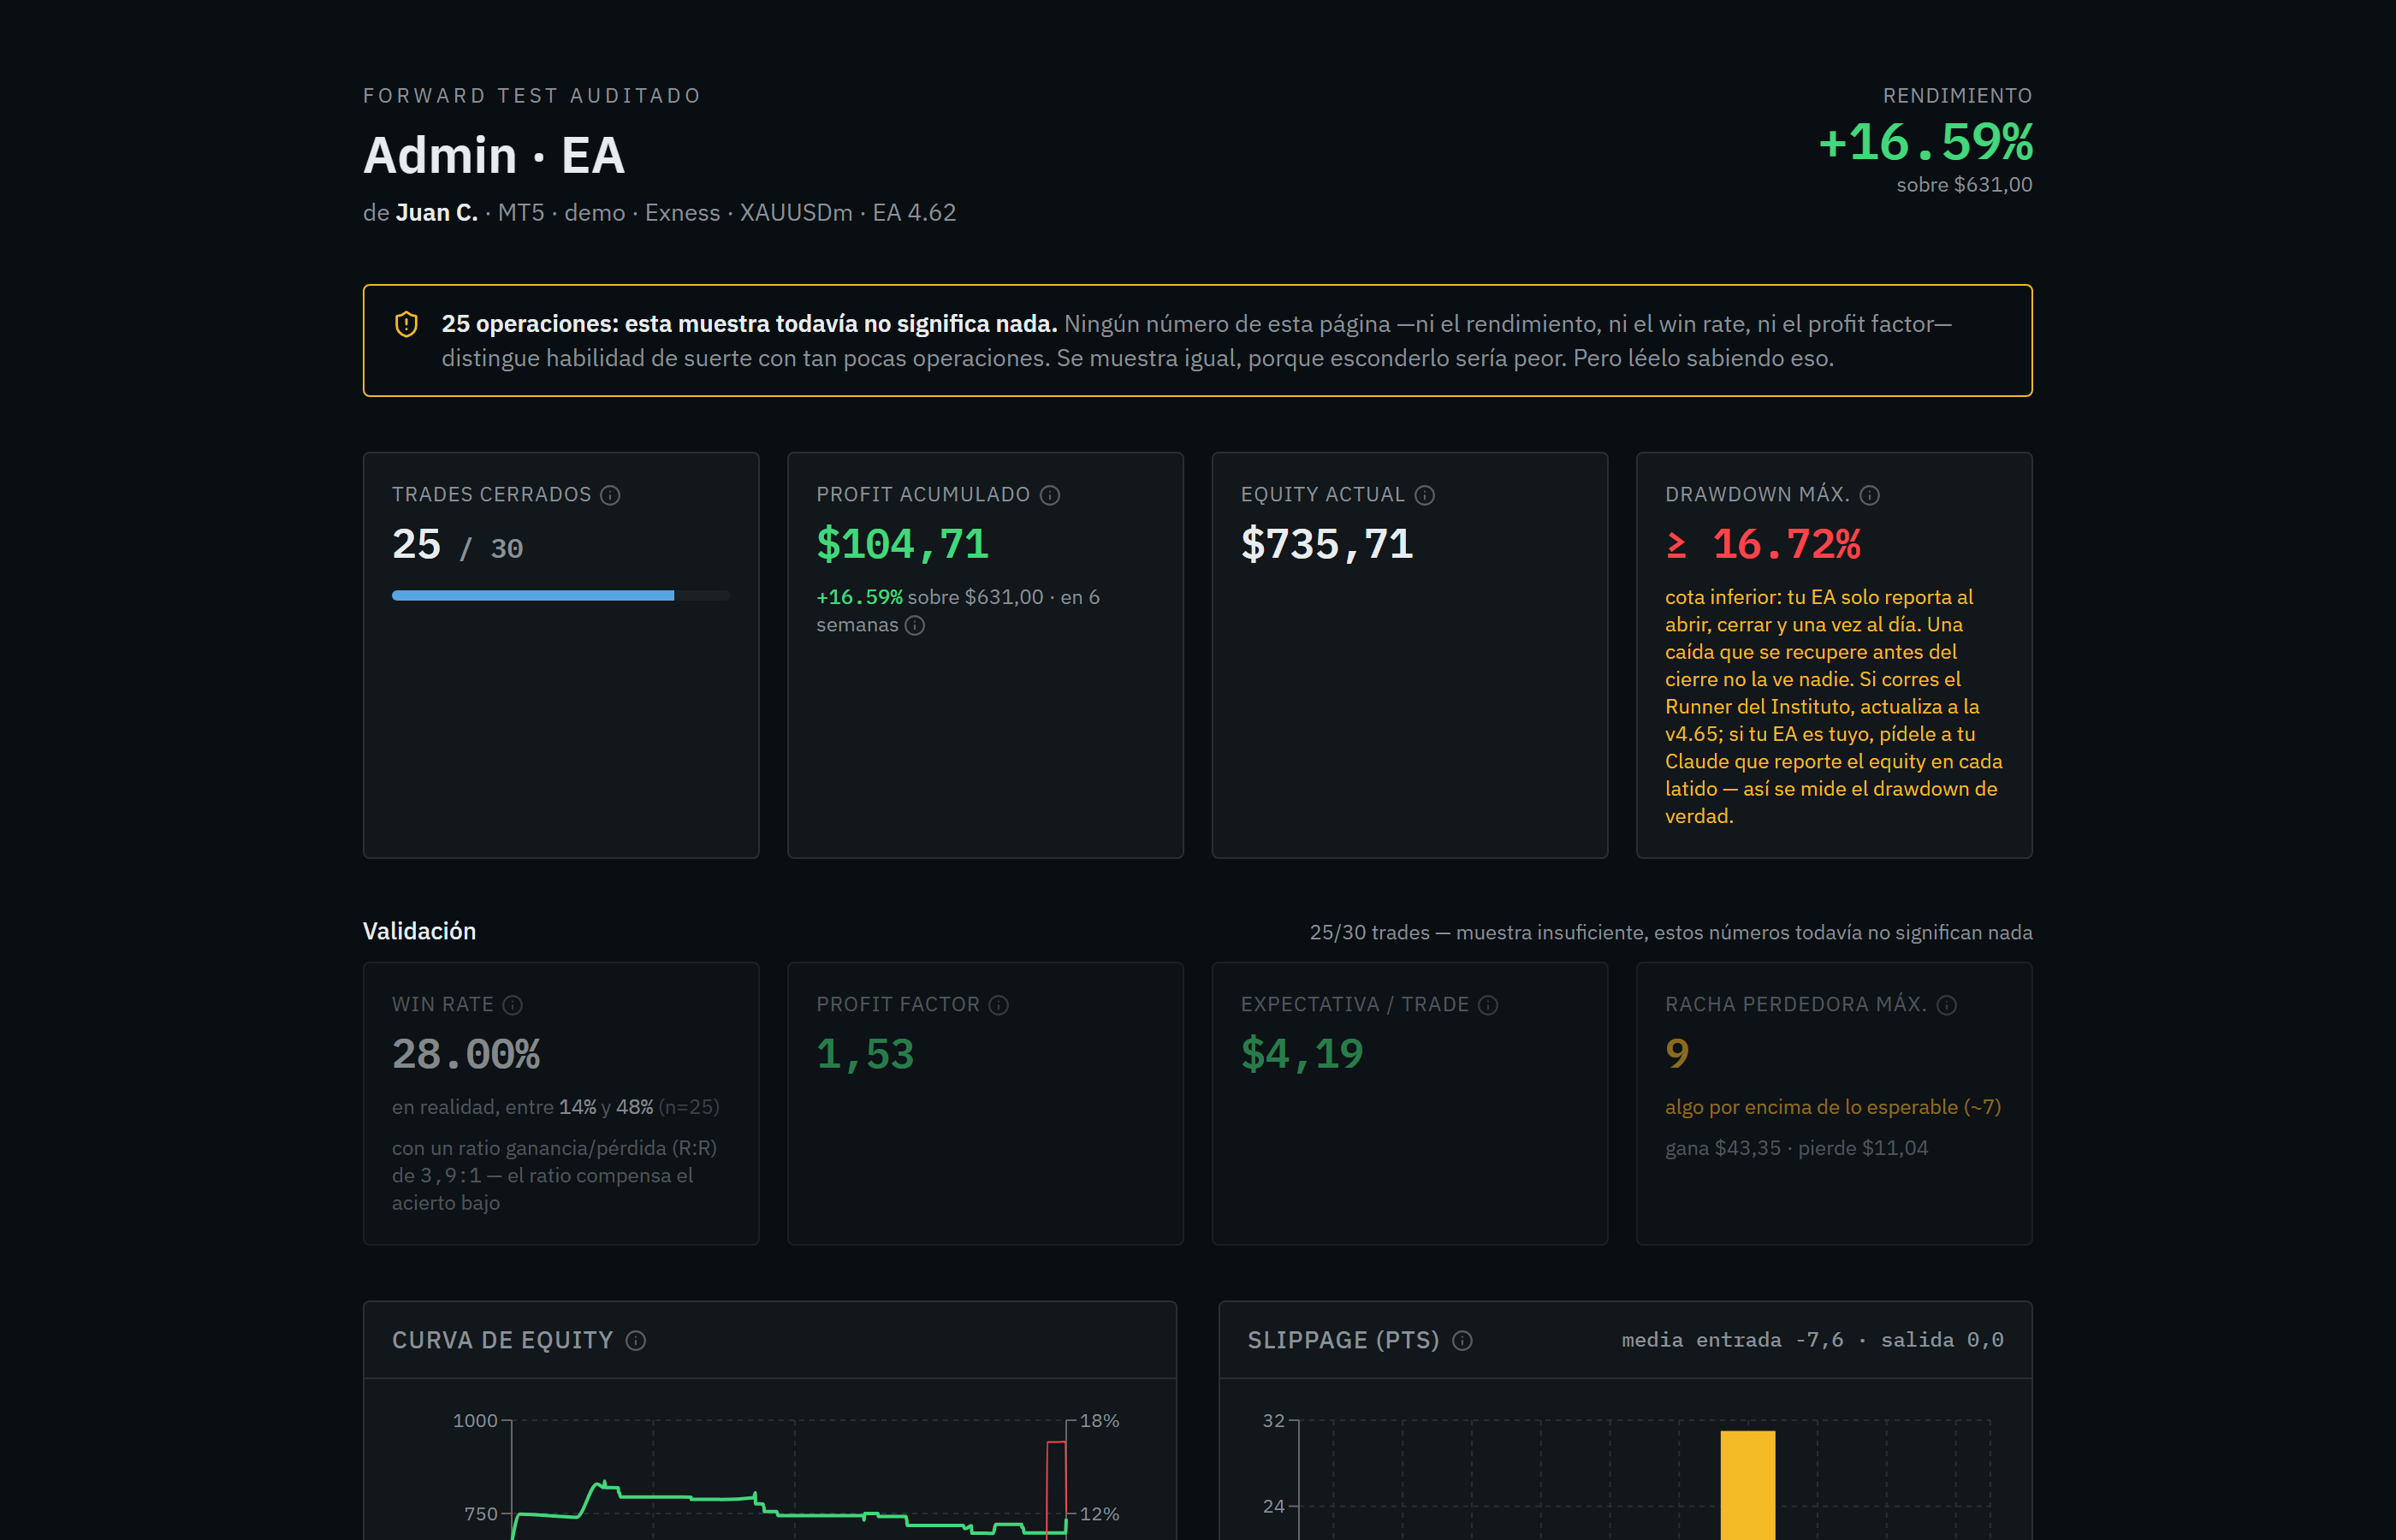
Task: Click the yellow slippage bar in the chart
Action: tap(1748, 1485)
